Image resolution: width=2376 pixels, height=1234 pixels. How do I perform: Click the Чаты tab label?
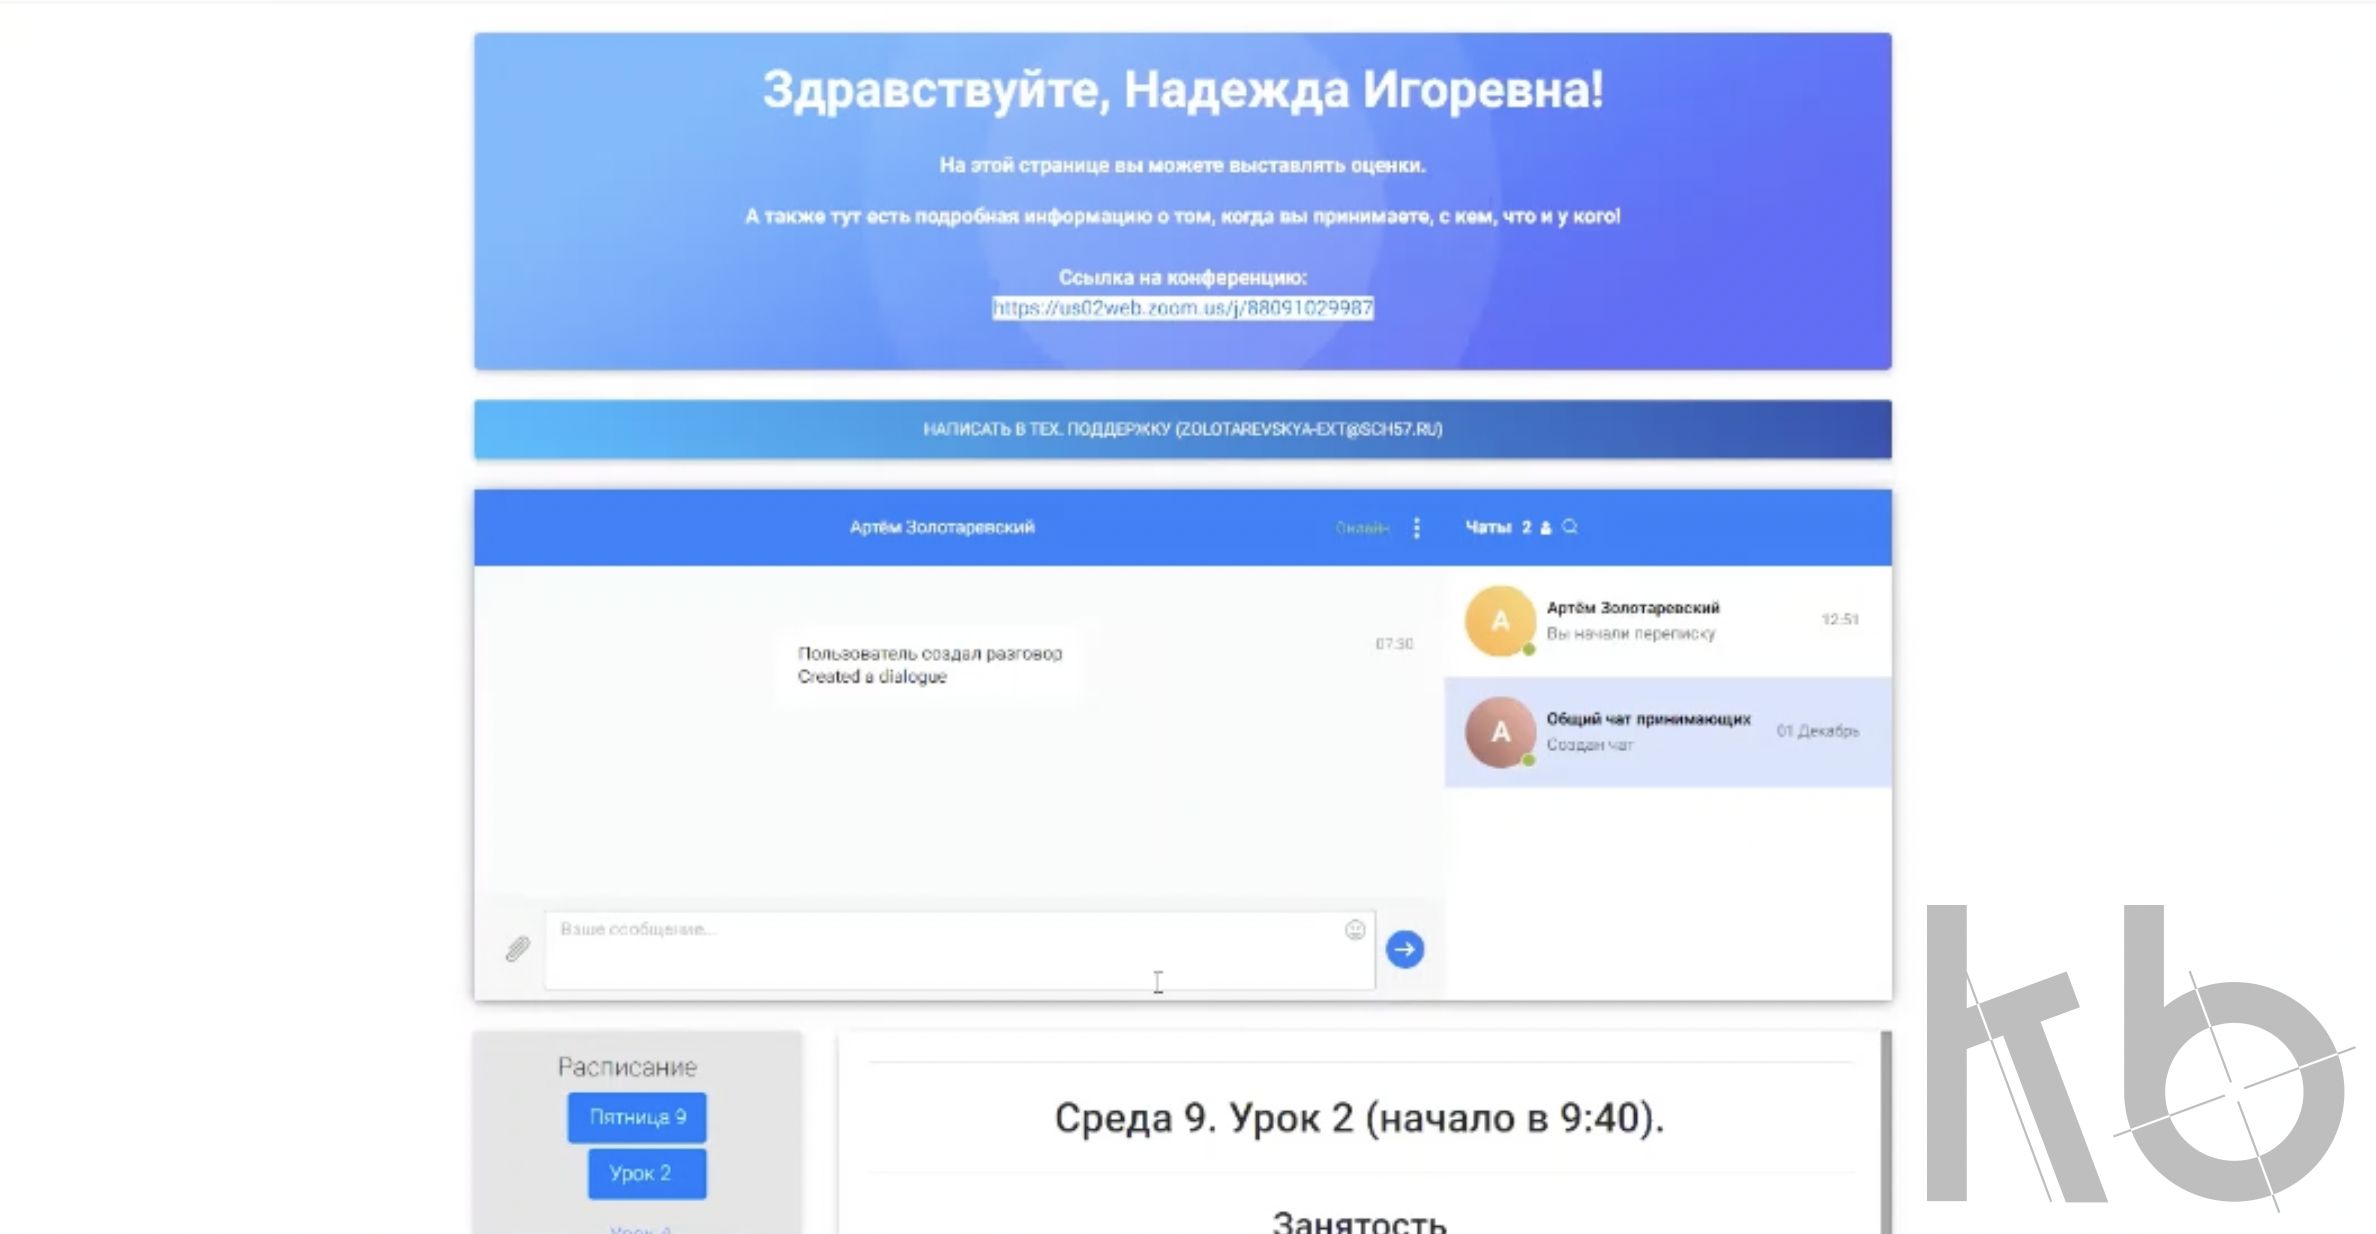click(1487, 527)
